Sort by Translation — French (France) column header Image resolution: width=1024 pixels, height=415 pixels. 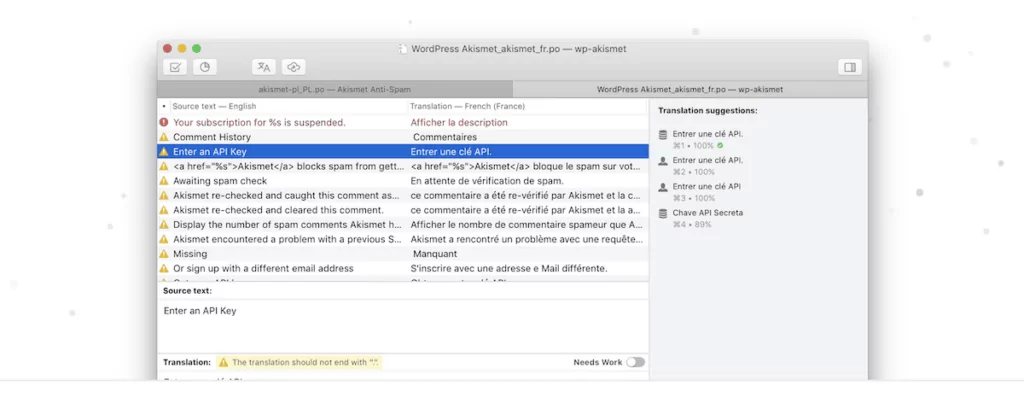point(467,106)
